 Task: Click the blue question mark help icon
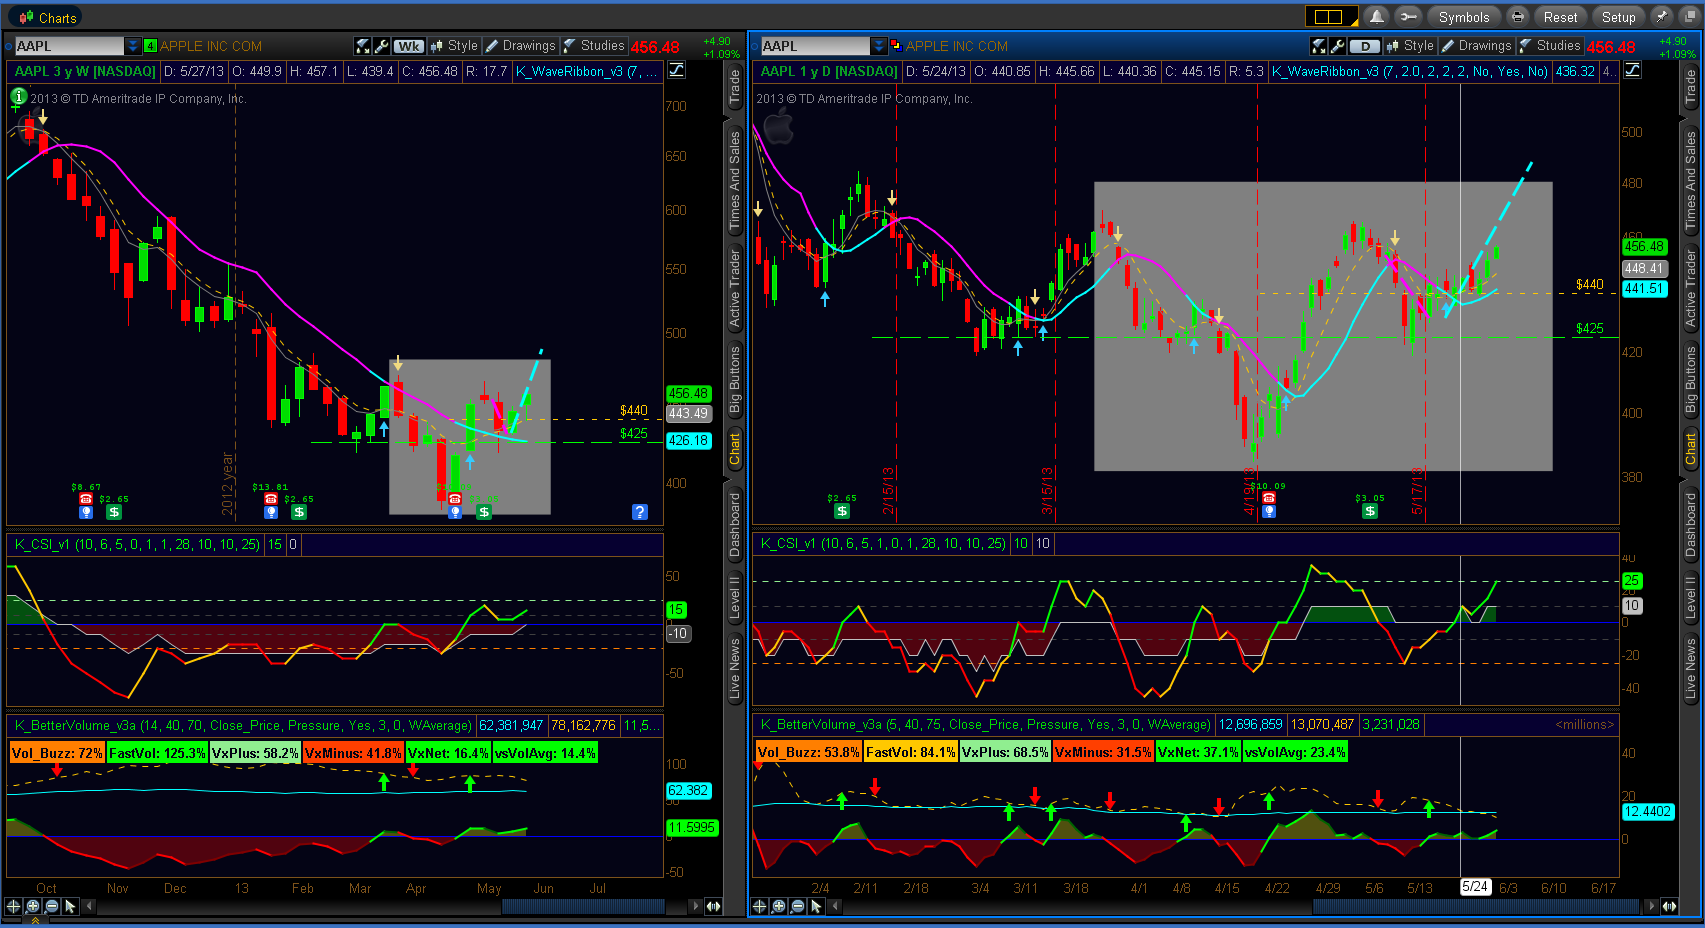click(x=640, y=512)
